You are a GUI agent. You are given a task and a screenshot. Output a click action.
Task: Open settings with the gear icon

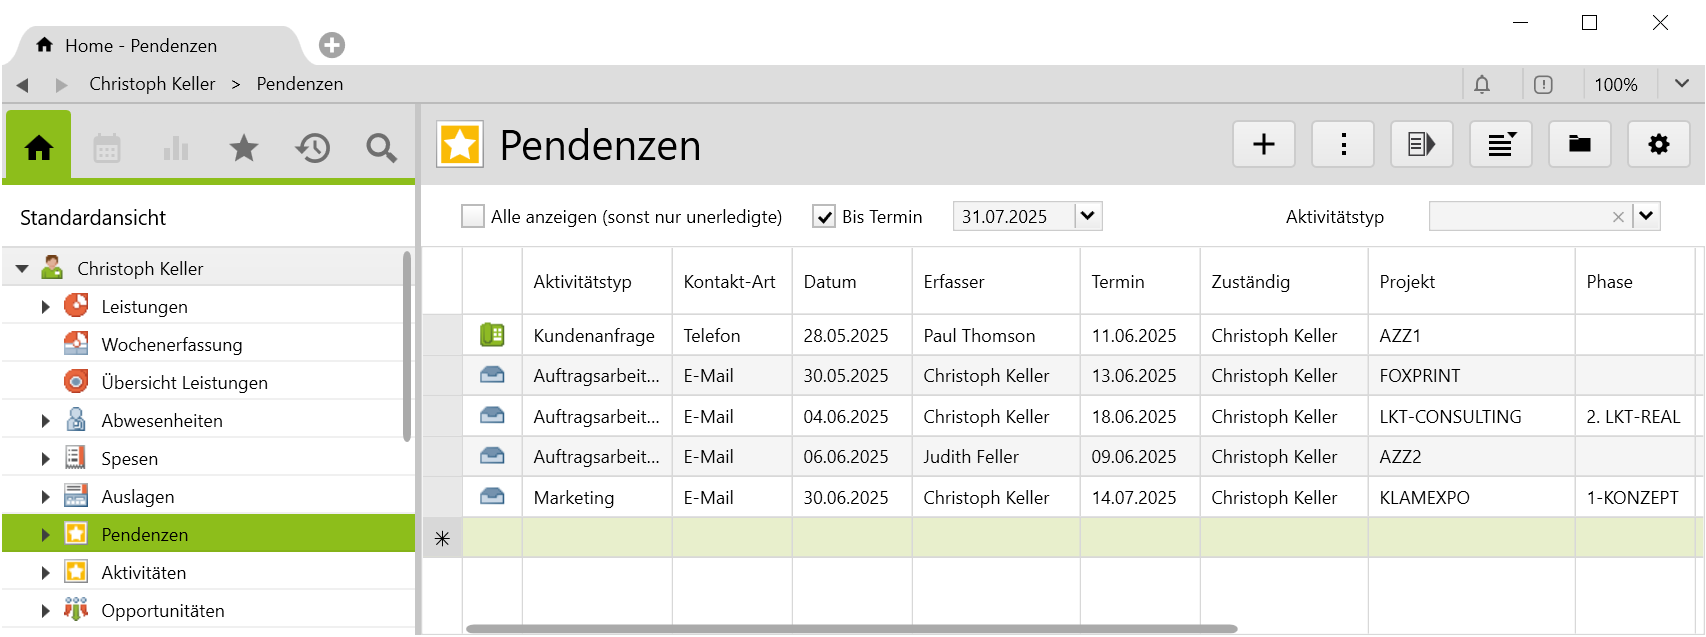pos(1658,145)
